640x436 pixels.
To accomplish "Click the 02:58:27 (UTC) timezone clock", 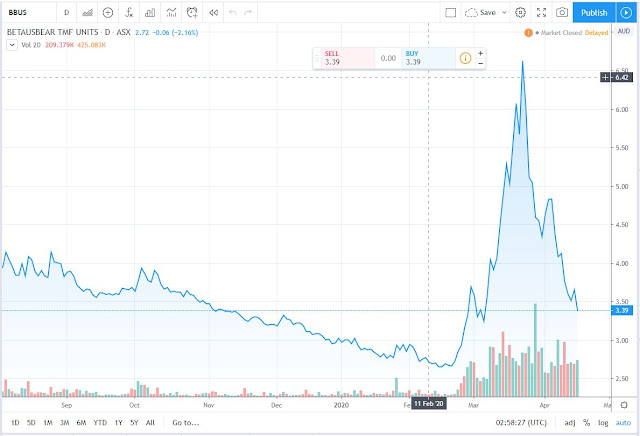I will click(x=521, y=423).
